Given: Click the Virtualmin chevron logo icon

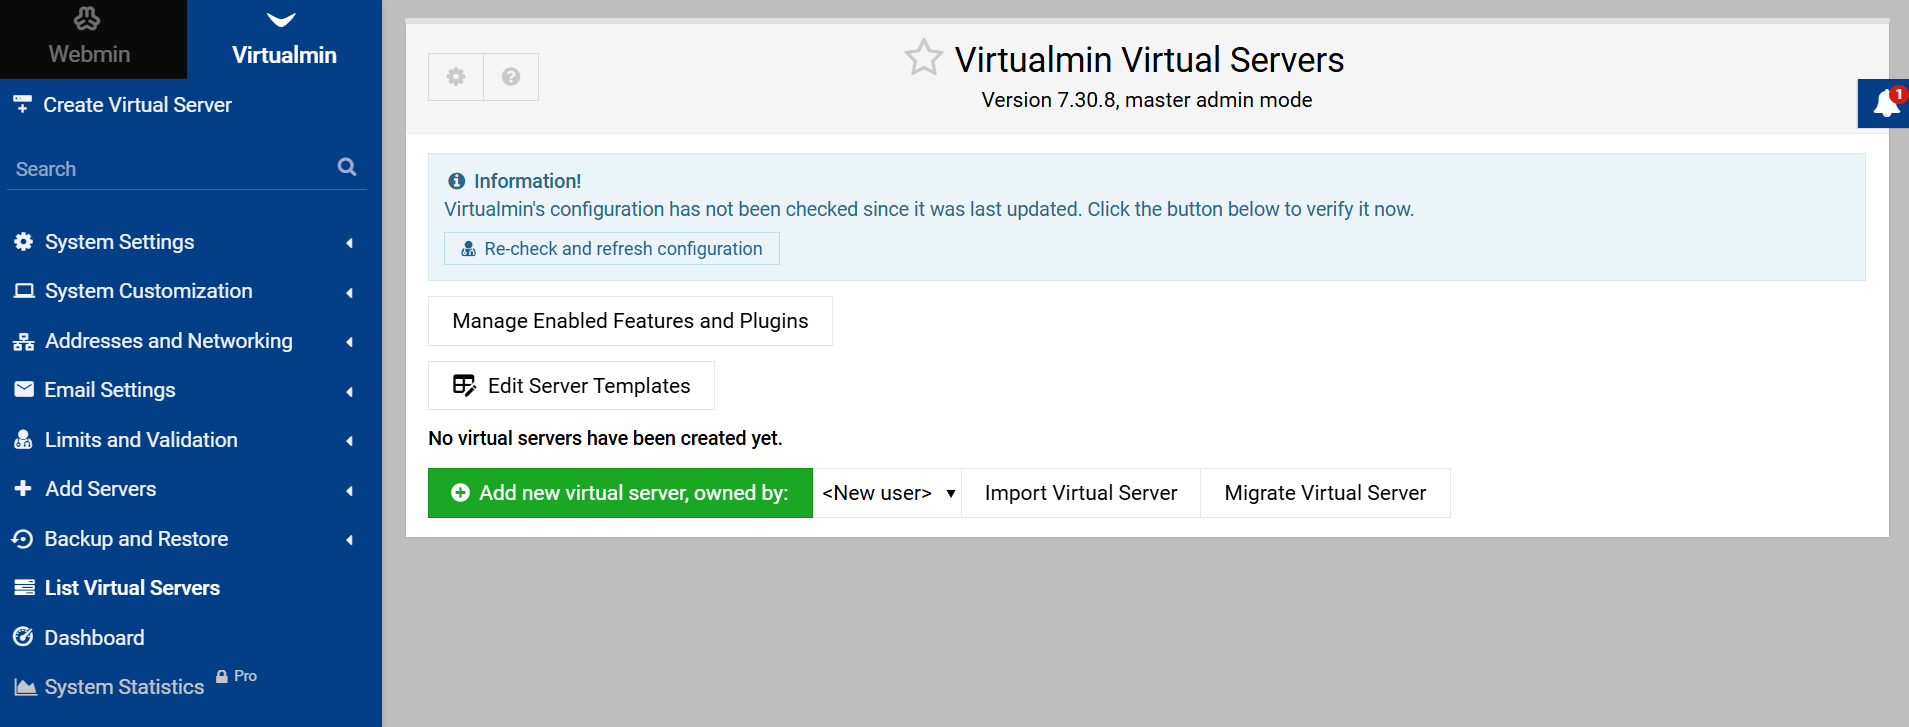Looking at the screenshot, I should (x=282, y=20).
